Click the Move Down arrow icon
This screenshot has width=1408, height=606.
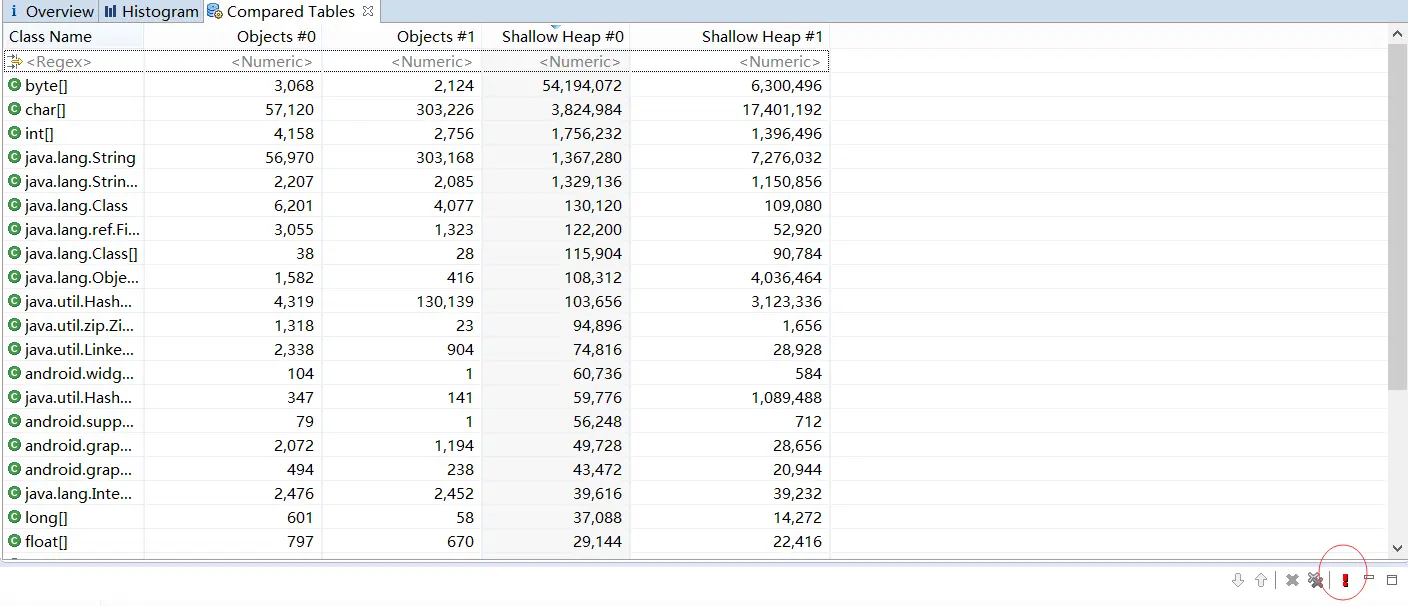pyautogui.click(x=1238, y=580)
